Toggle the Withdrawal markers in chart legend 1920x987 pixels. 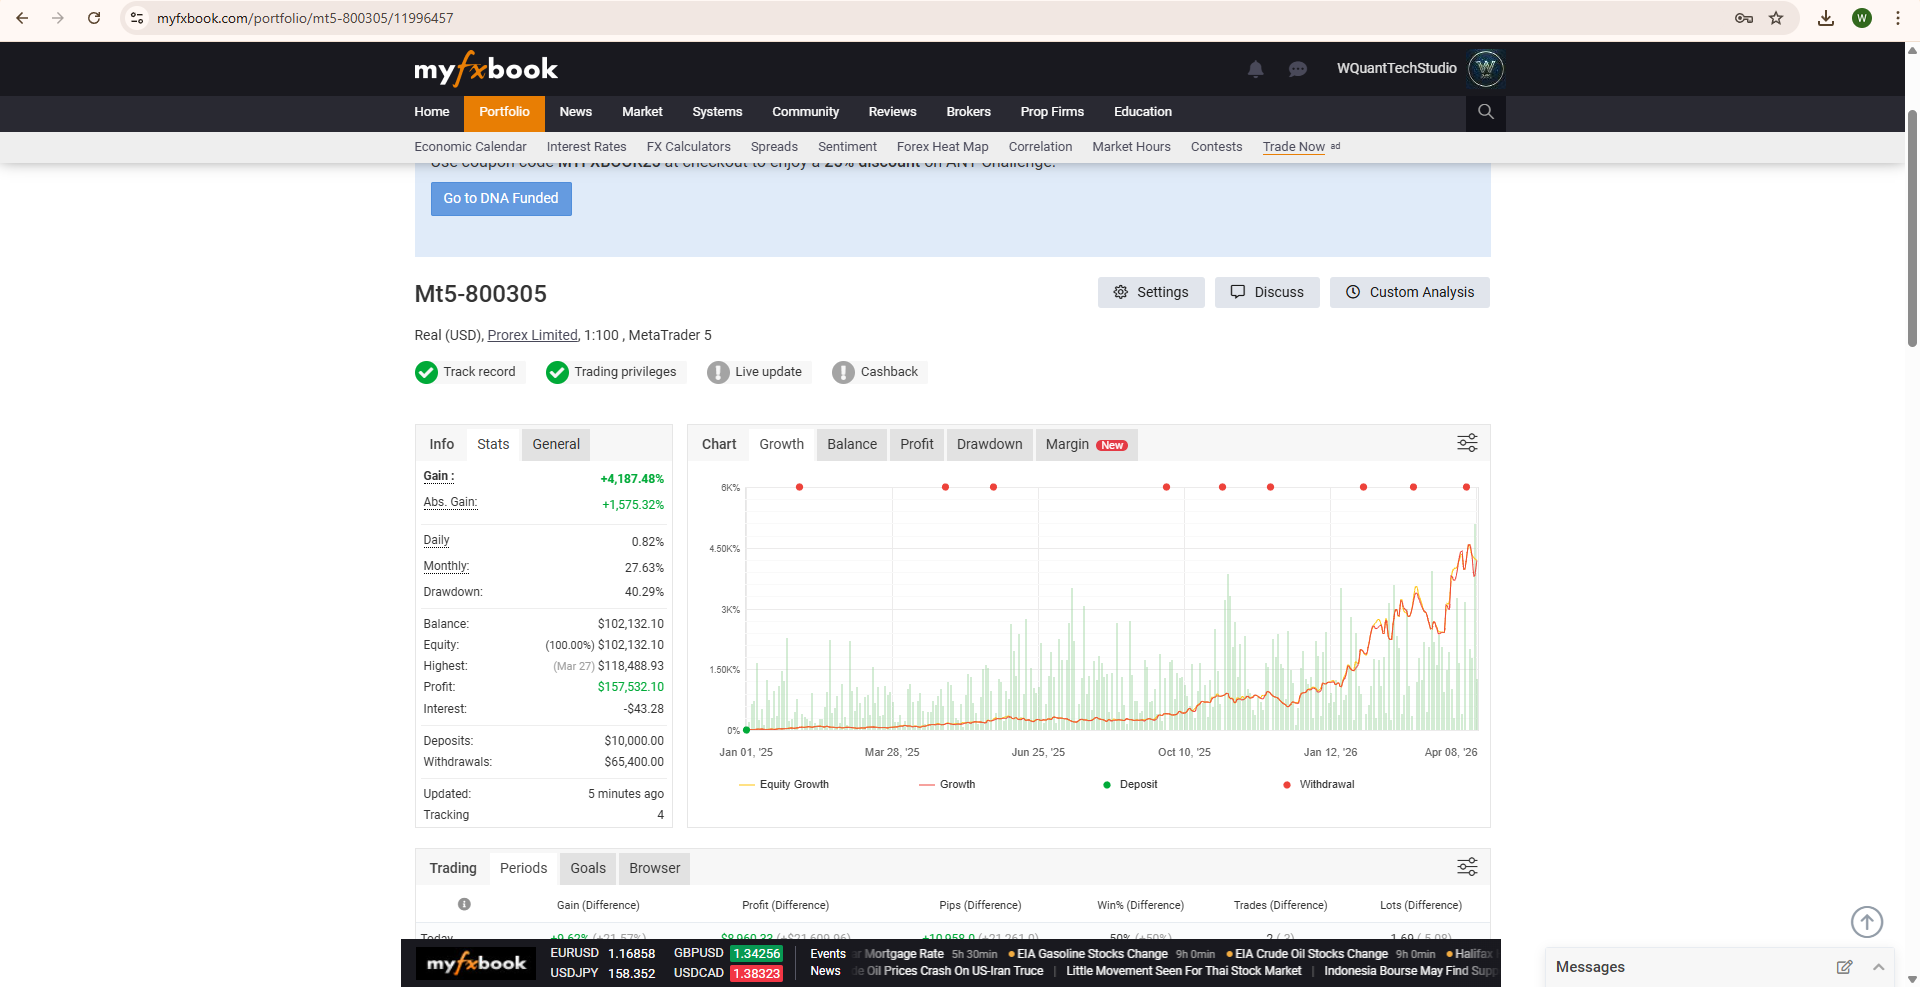click(x=1318, y=785)
